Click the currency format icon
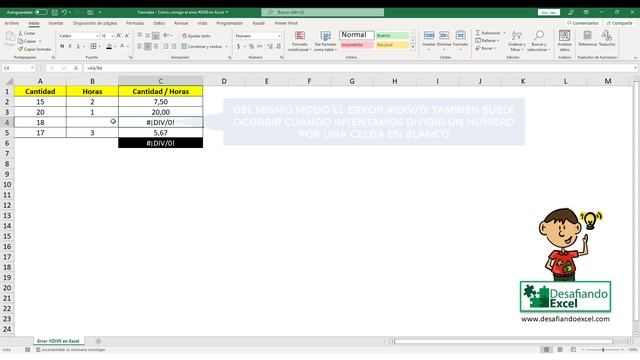 tap(238, 47)
